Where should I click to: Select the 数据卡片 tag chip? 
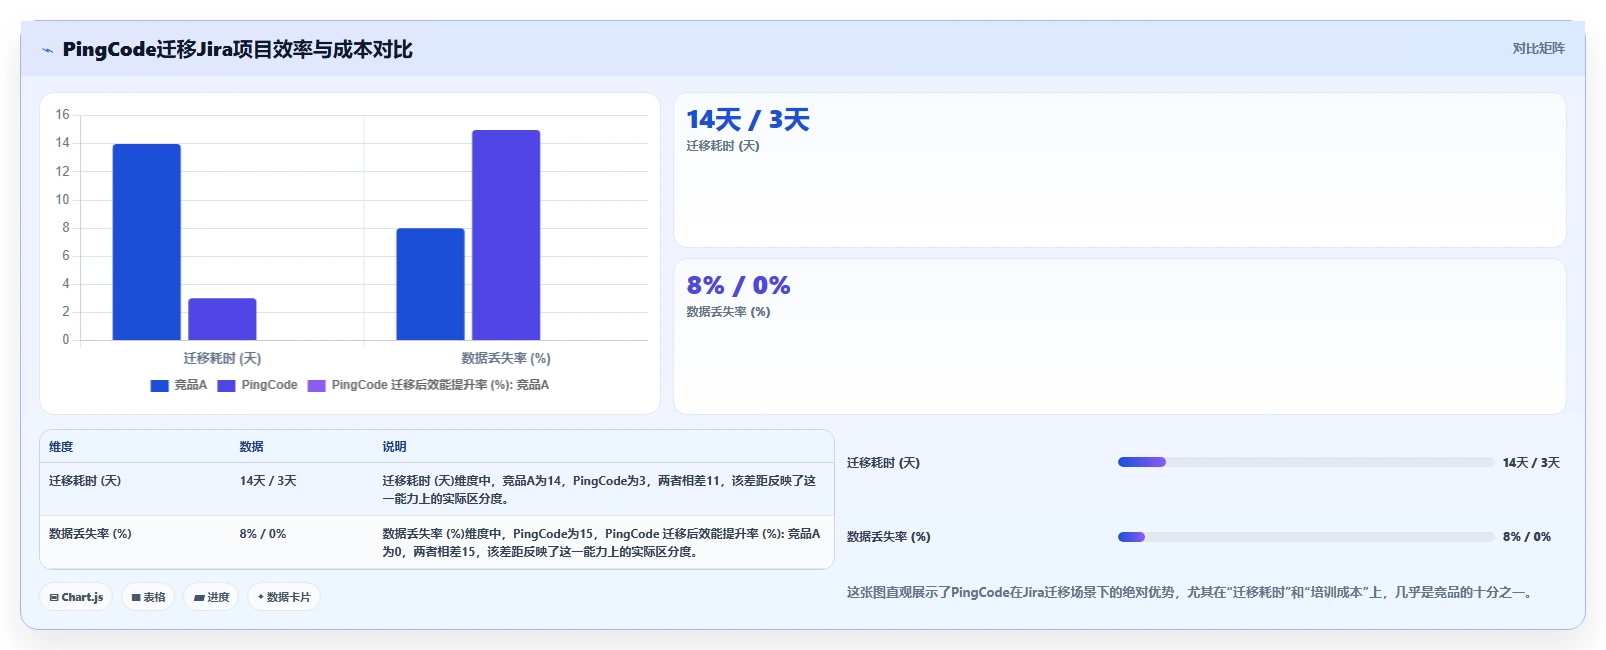[x=284, y=597]
